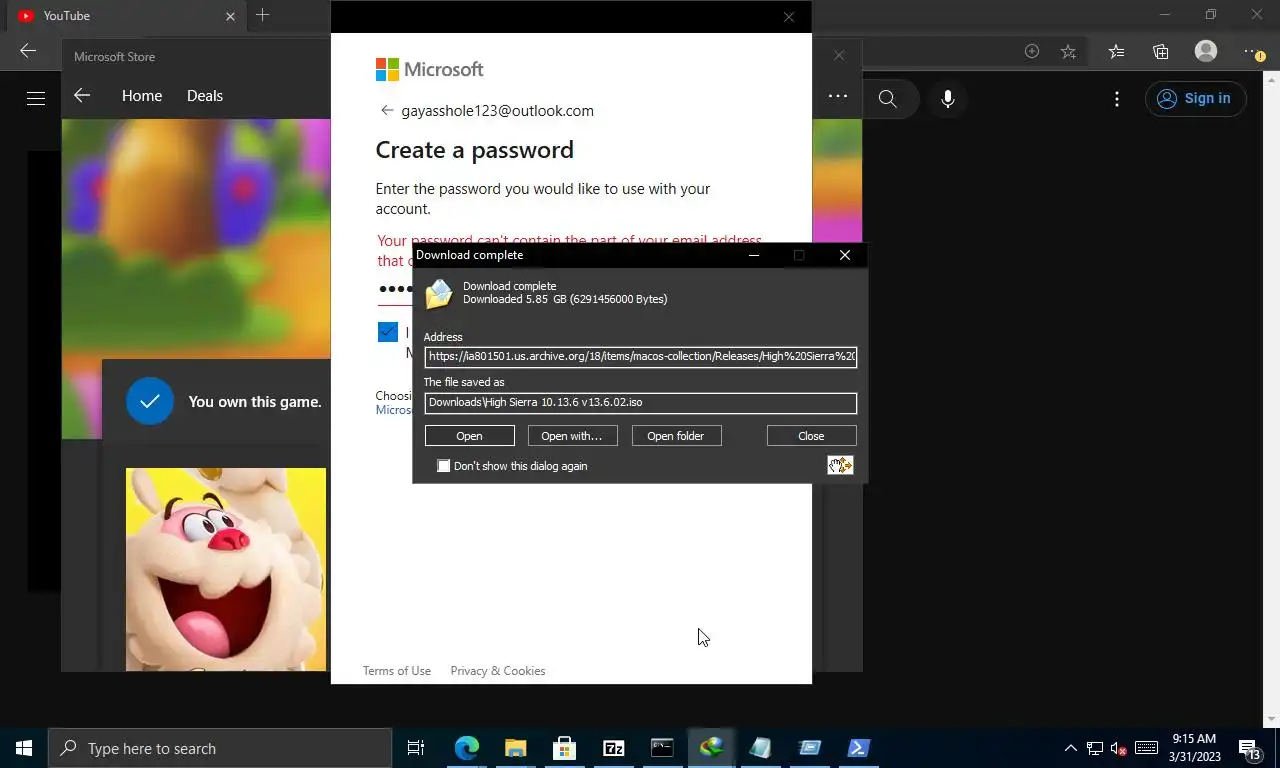Click Close in Download complete dialog
The image size is (1280, 768).
(811, 436)
